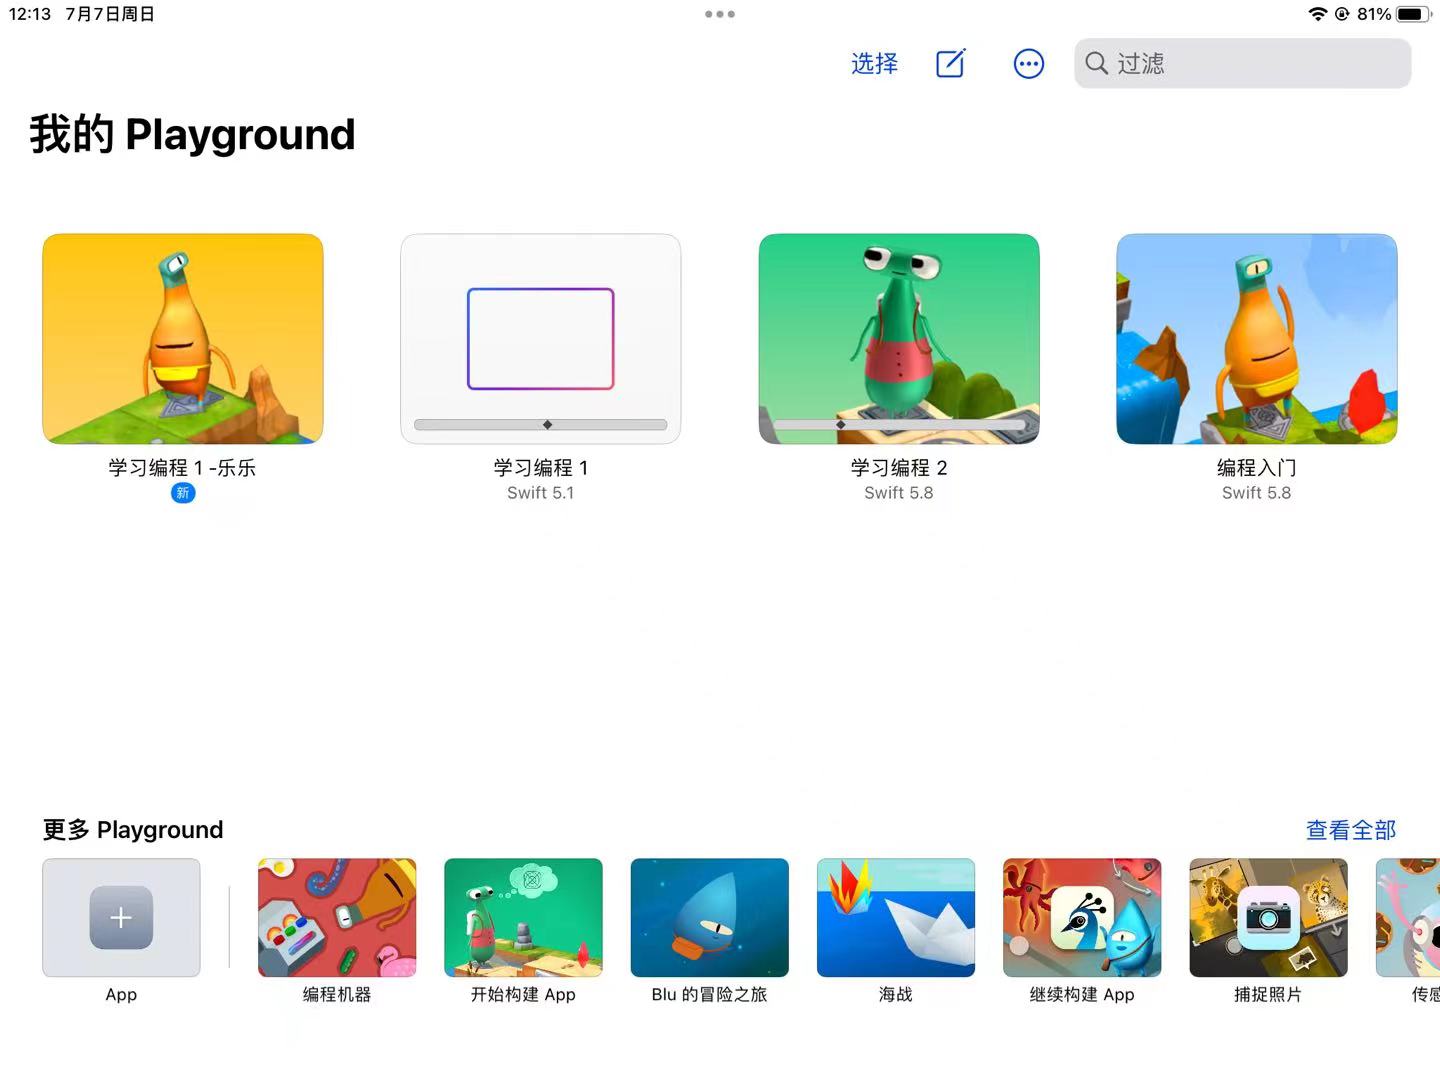Add a new App with plus tile
Viewport: 1440px width, 1080px height.
[x=121, y=917]
